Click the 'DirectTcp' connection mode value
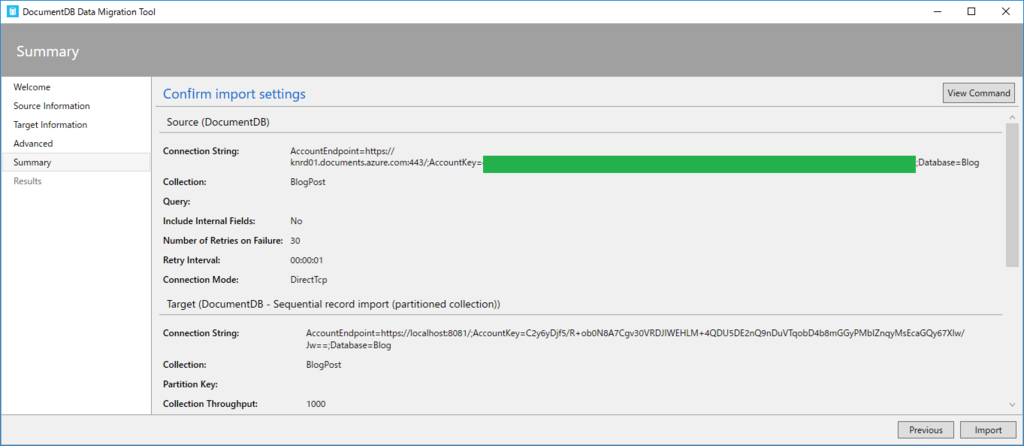The image size is (1024, 446). (x=308, y=279)
